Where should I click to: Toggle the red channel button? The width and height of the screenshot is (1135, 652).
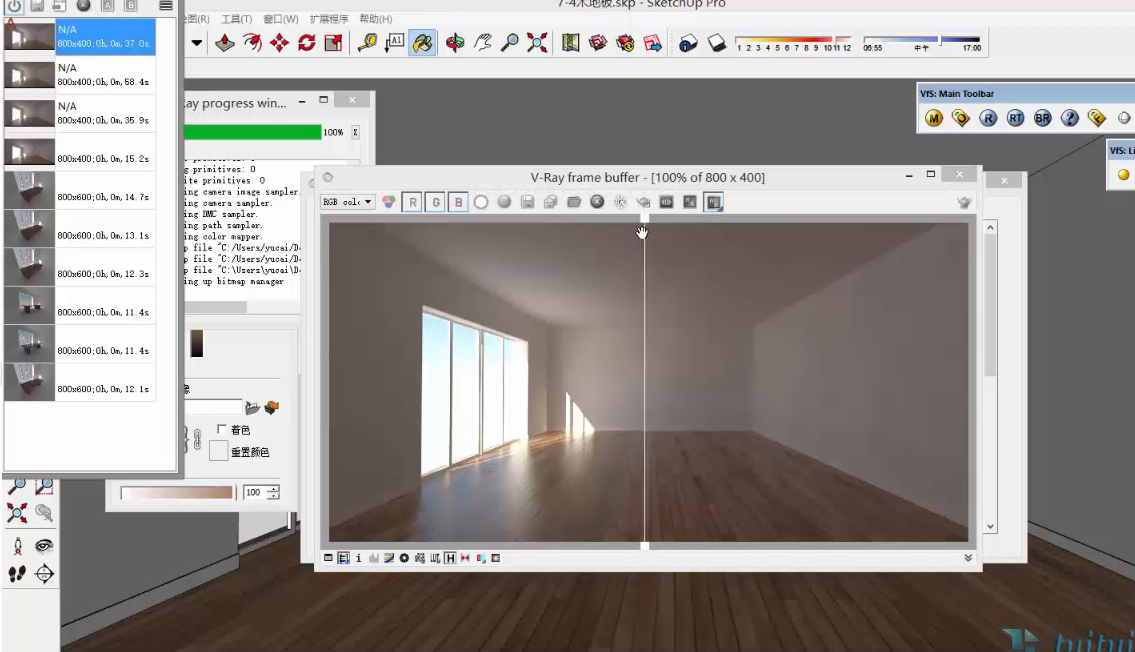click(414, 202)
